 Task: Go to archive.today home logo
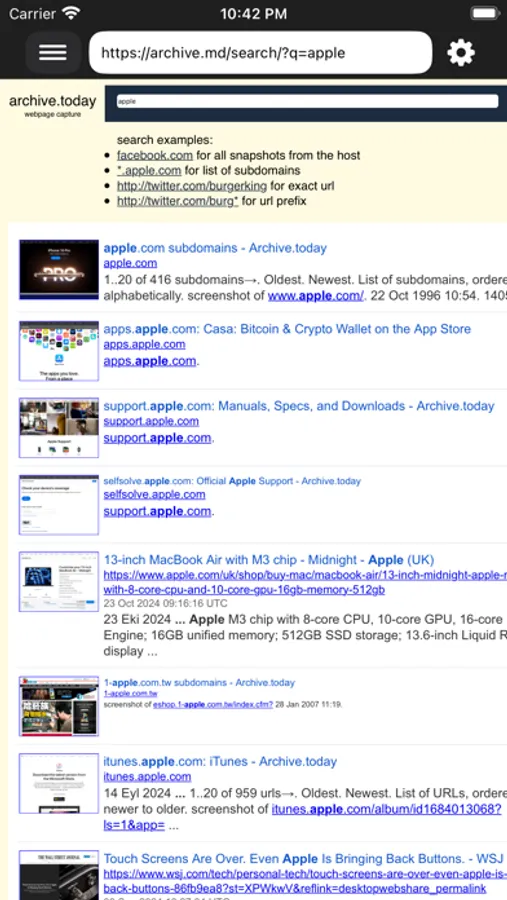click(x=52, y=104)
